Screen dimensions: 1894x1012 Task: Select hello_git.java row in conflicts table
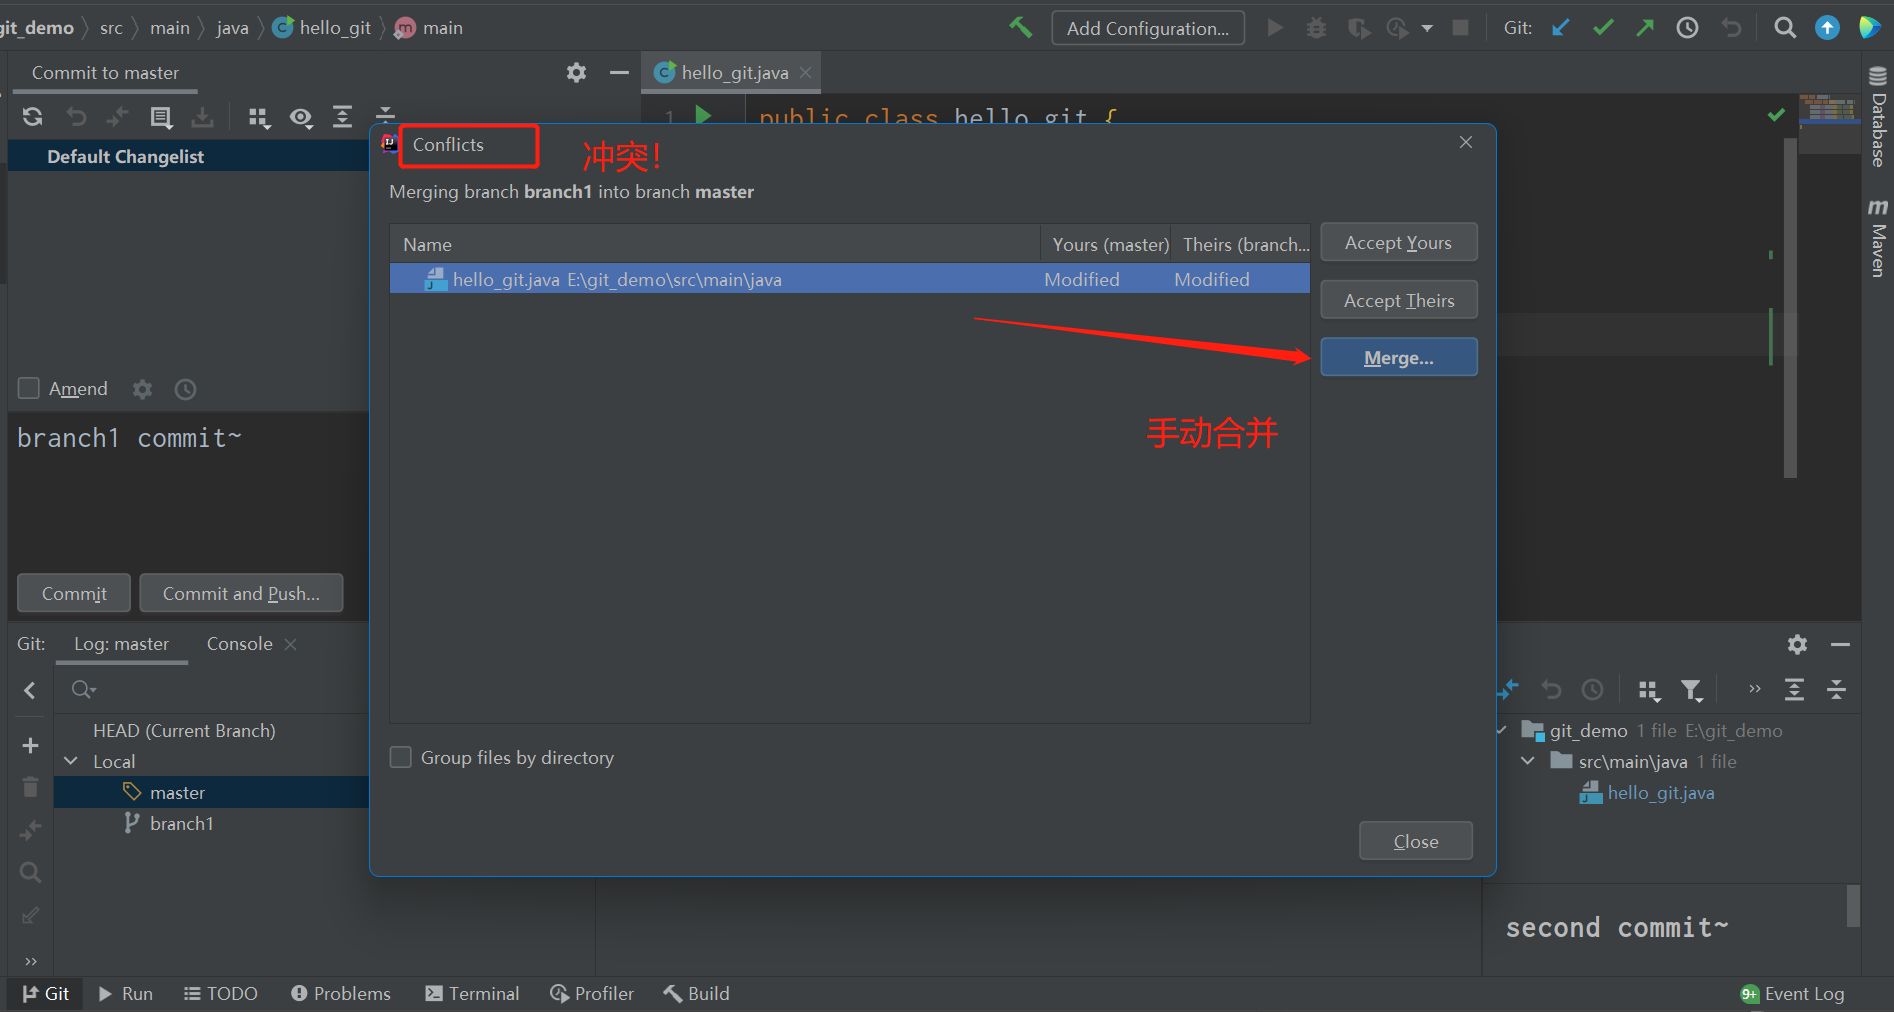click(x=849, y=279)
